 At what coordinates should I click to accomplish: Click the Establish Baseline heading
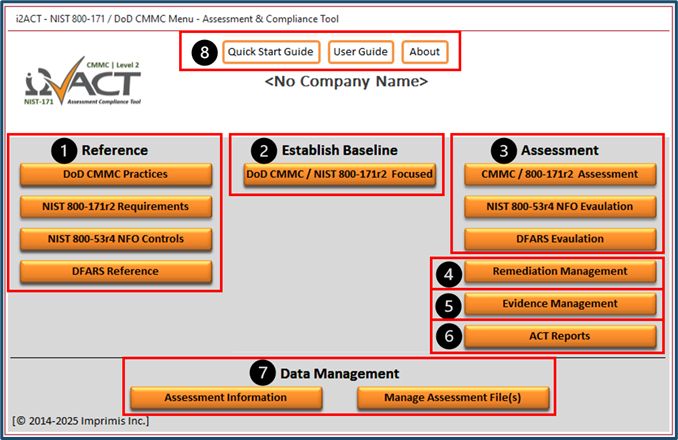339,150
